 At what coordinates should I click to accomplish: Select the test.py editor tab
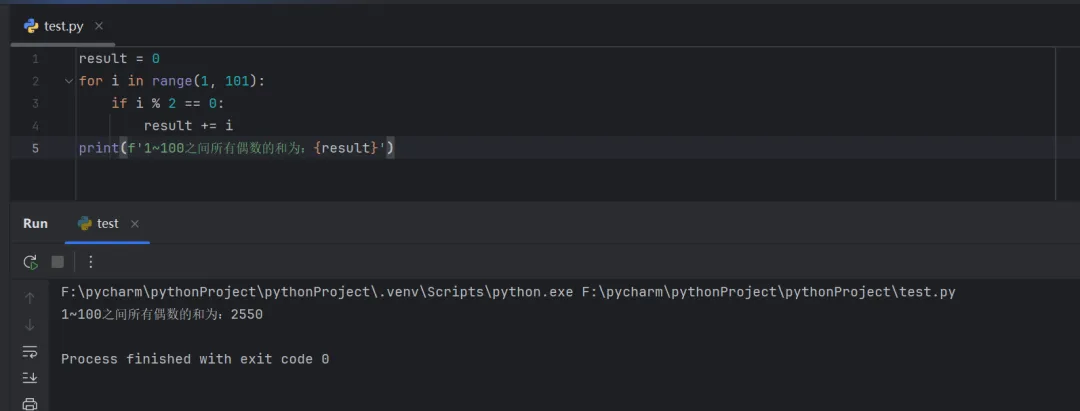pyautogui.click(x=63, y=26)
